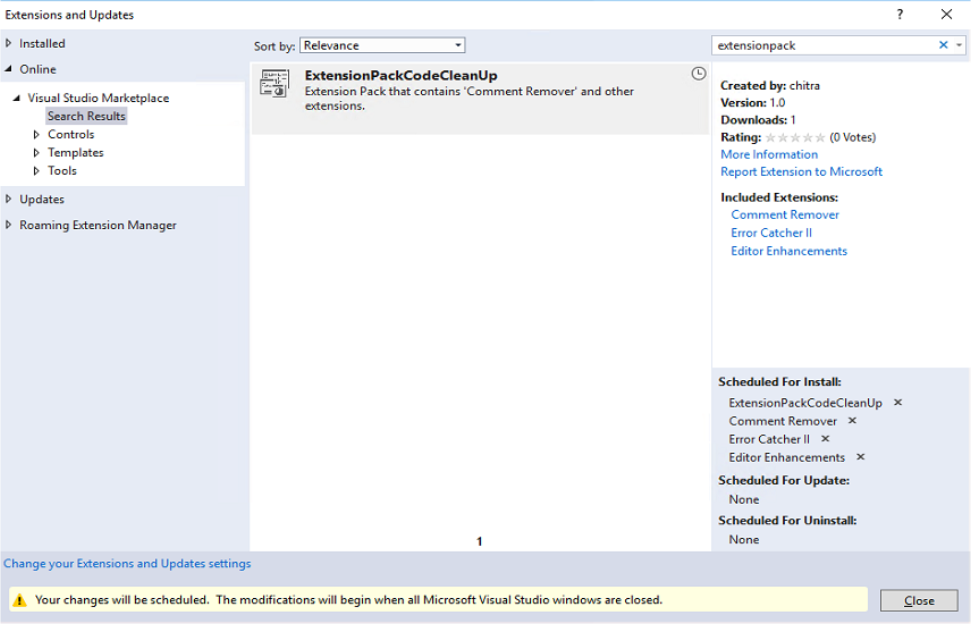Open the help question mark button
Image resolution: width=971 pixels, height=624 pixels.
coord(900,14)
